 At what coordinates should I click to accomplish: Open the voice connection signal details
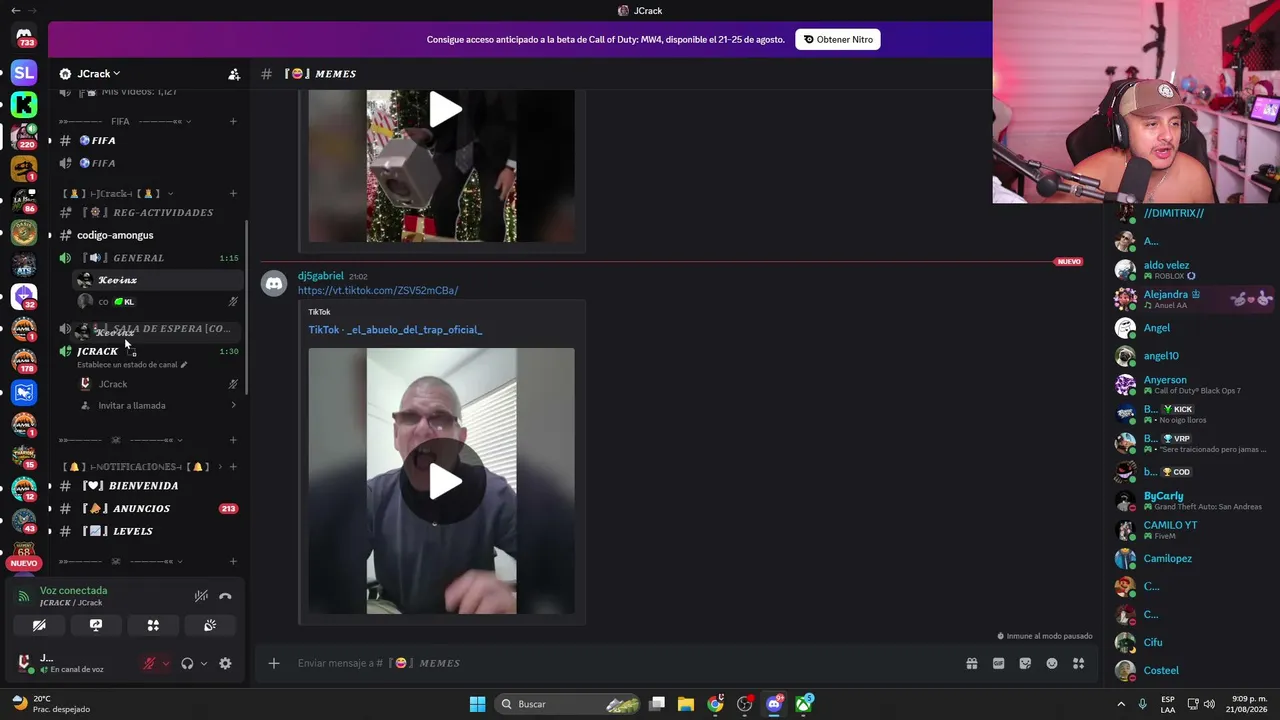pos(24,596)
